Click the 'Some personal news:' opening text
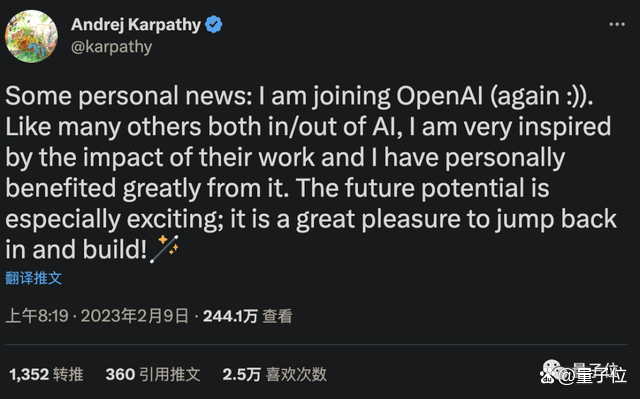The width and height of the screenshot is (640, 399). (129, 96)
